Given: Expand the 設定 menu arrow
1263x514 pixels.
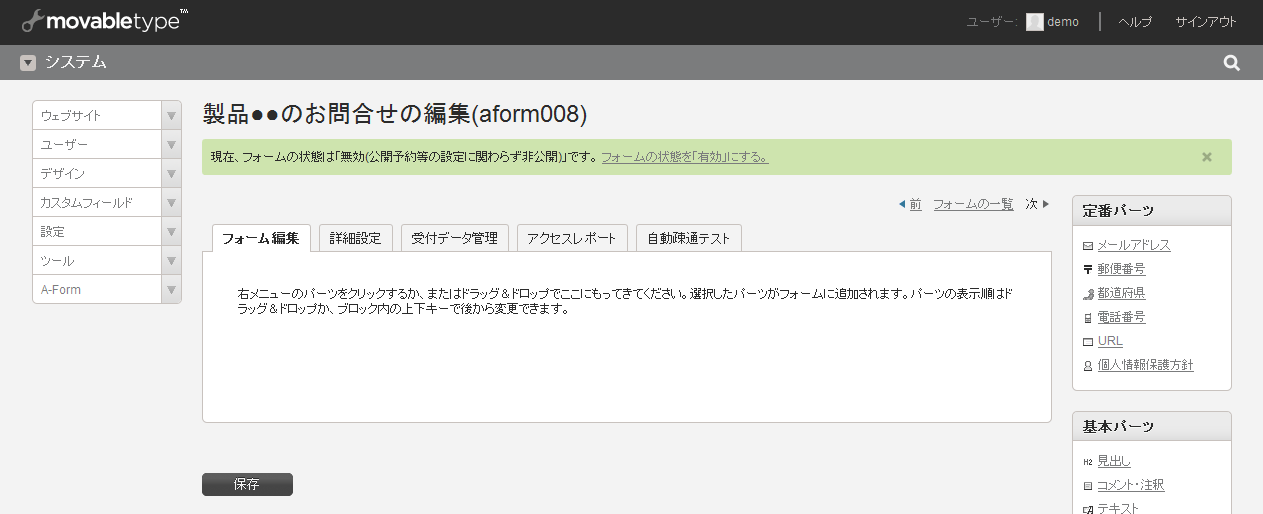Looking at the screenshot, I should 171,232.
